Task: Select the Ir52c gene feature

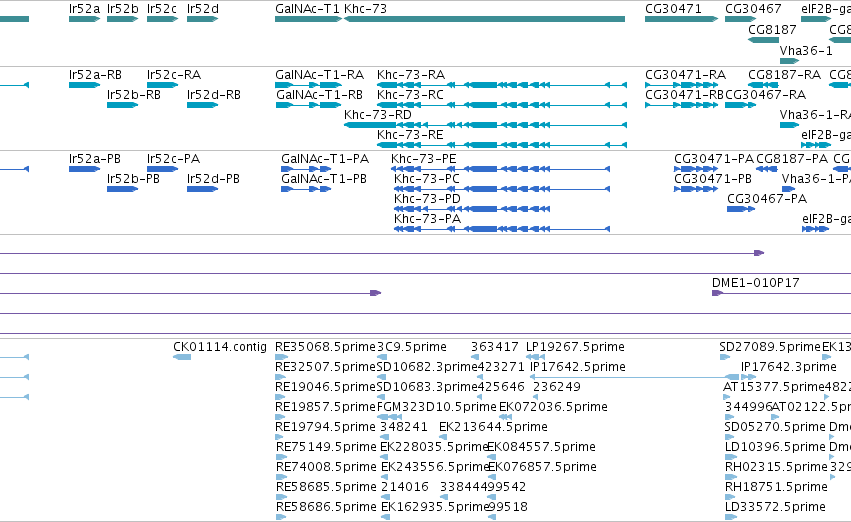Action: coord(162,19)
